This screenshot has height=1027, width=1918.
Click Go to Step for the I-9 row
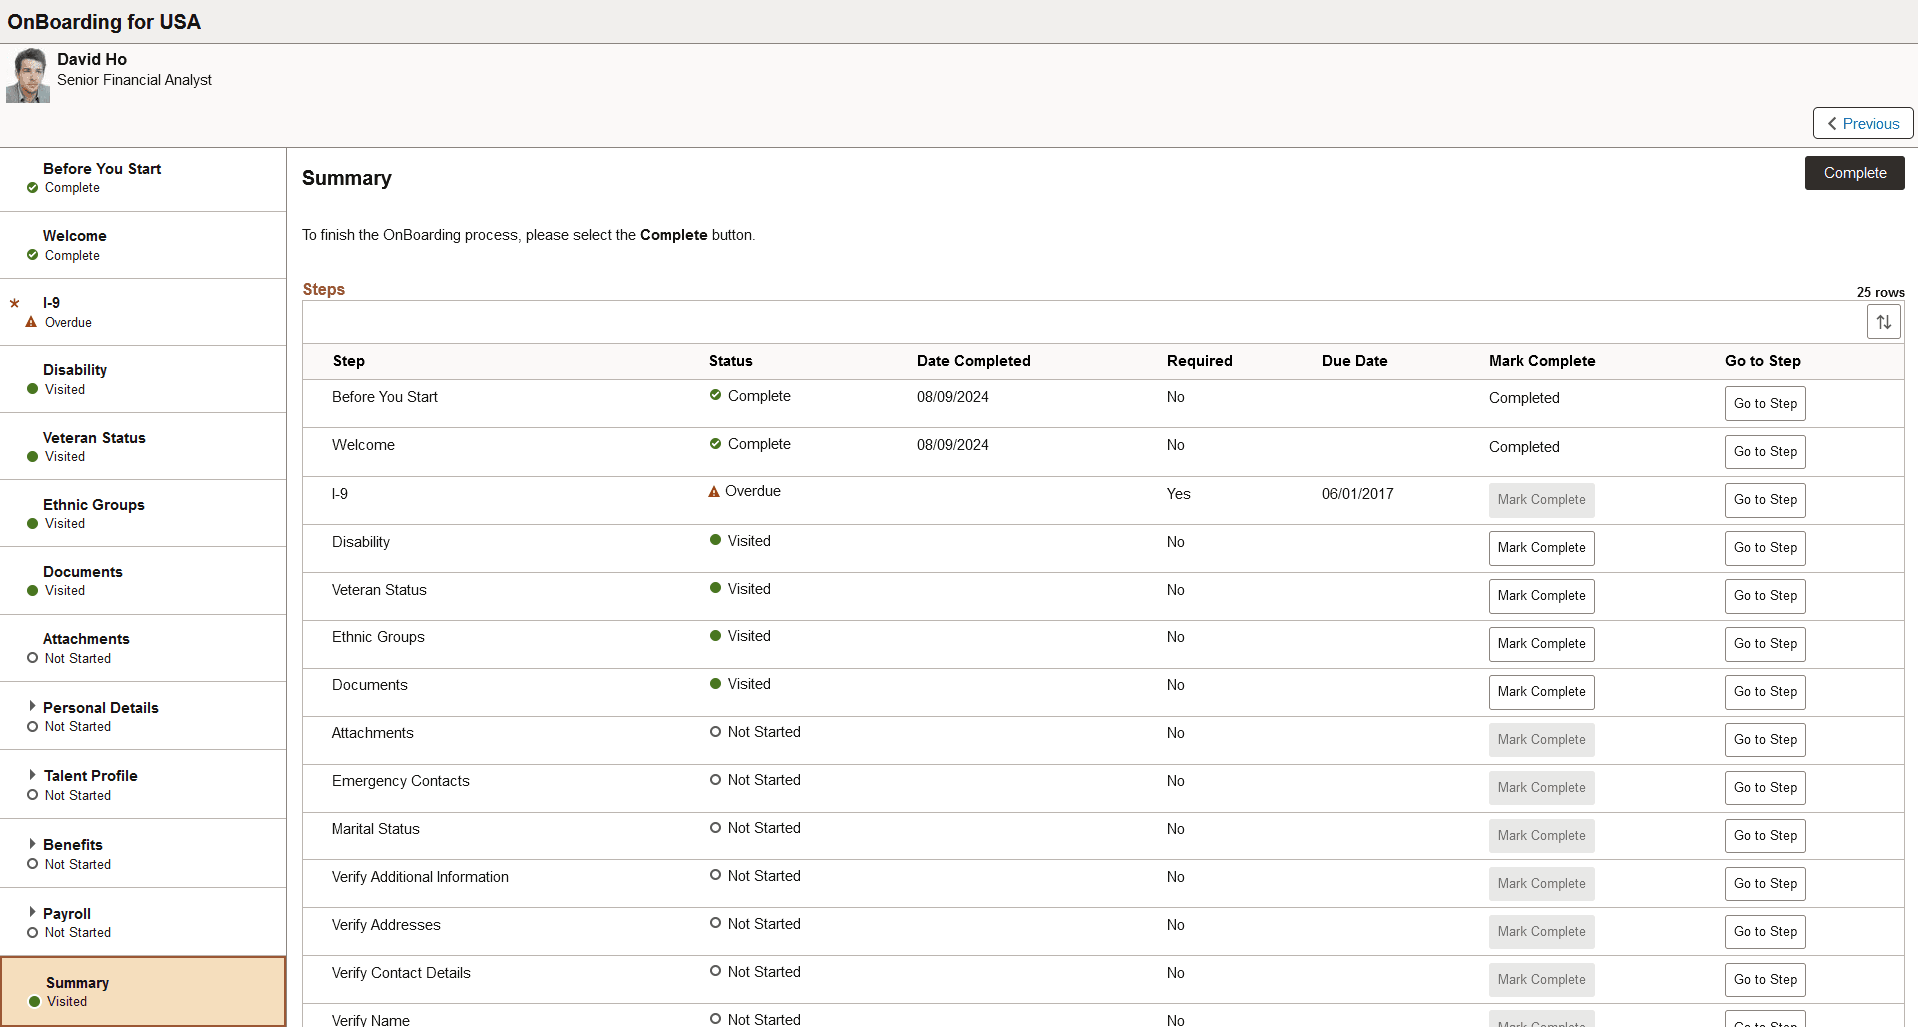[1764, 500]
